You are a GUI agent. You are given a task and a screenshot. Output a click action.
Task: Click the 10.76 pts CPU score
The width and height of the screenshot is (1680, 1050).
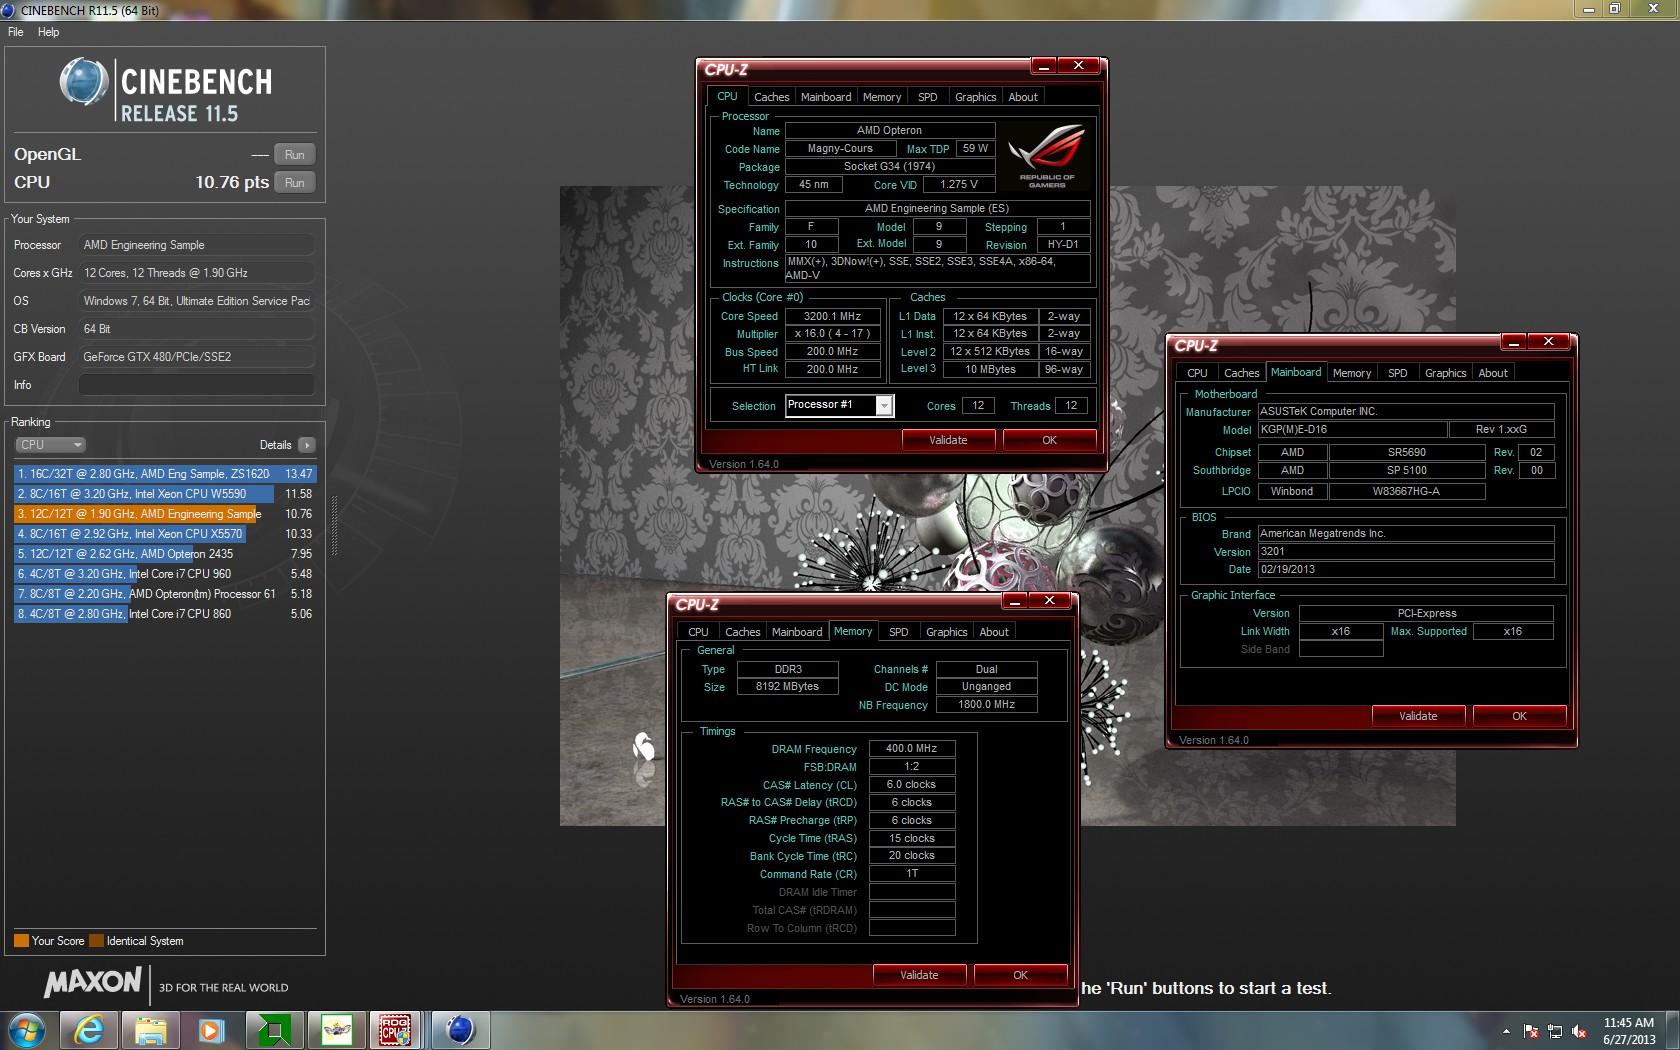[232, 182]
